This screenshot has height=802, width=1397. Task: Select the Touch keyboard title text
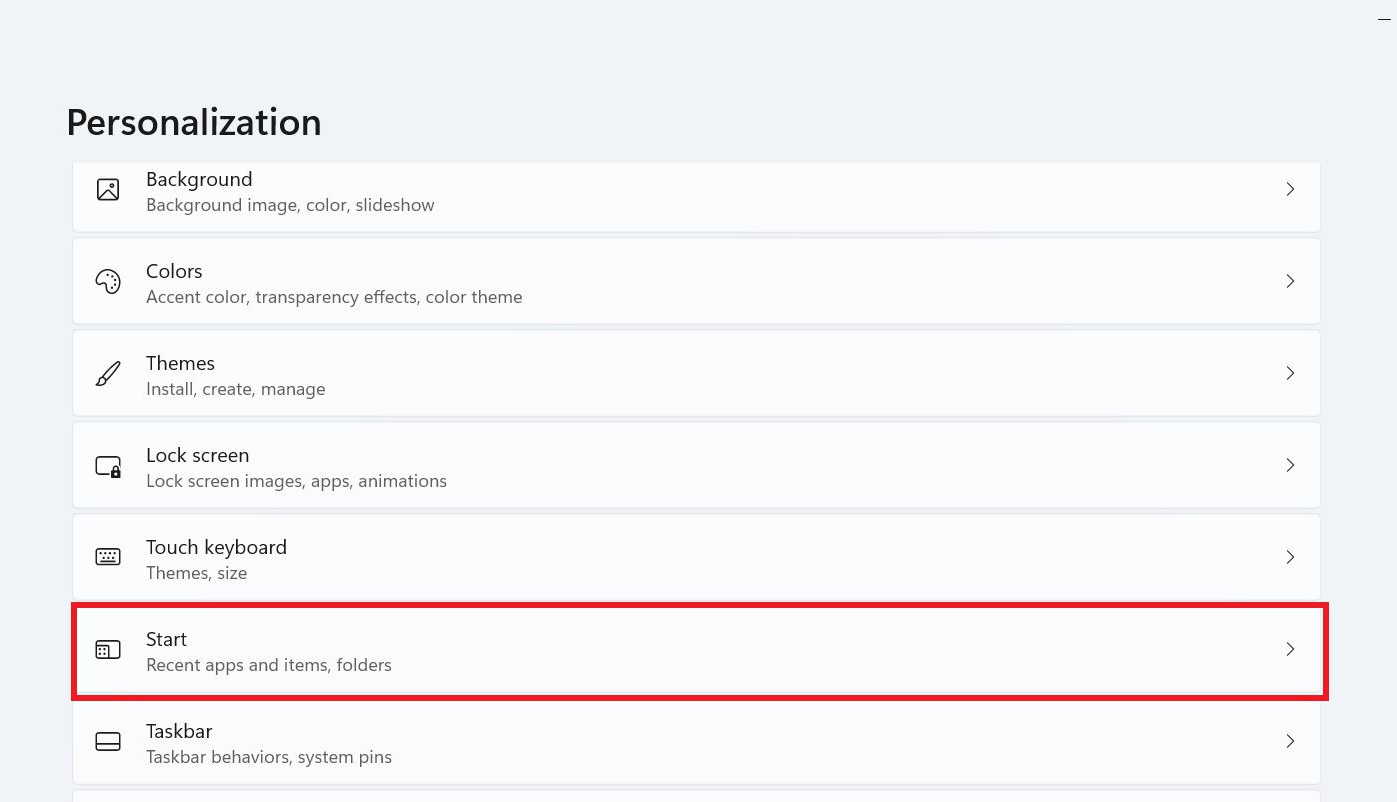click(x=216, y=547)
